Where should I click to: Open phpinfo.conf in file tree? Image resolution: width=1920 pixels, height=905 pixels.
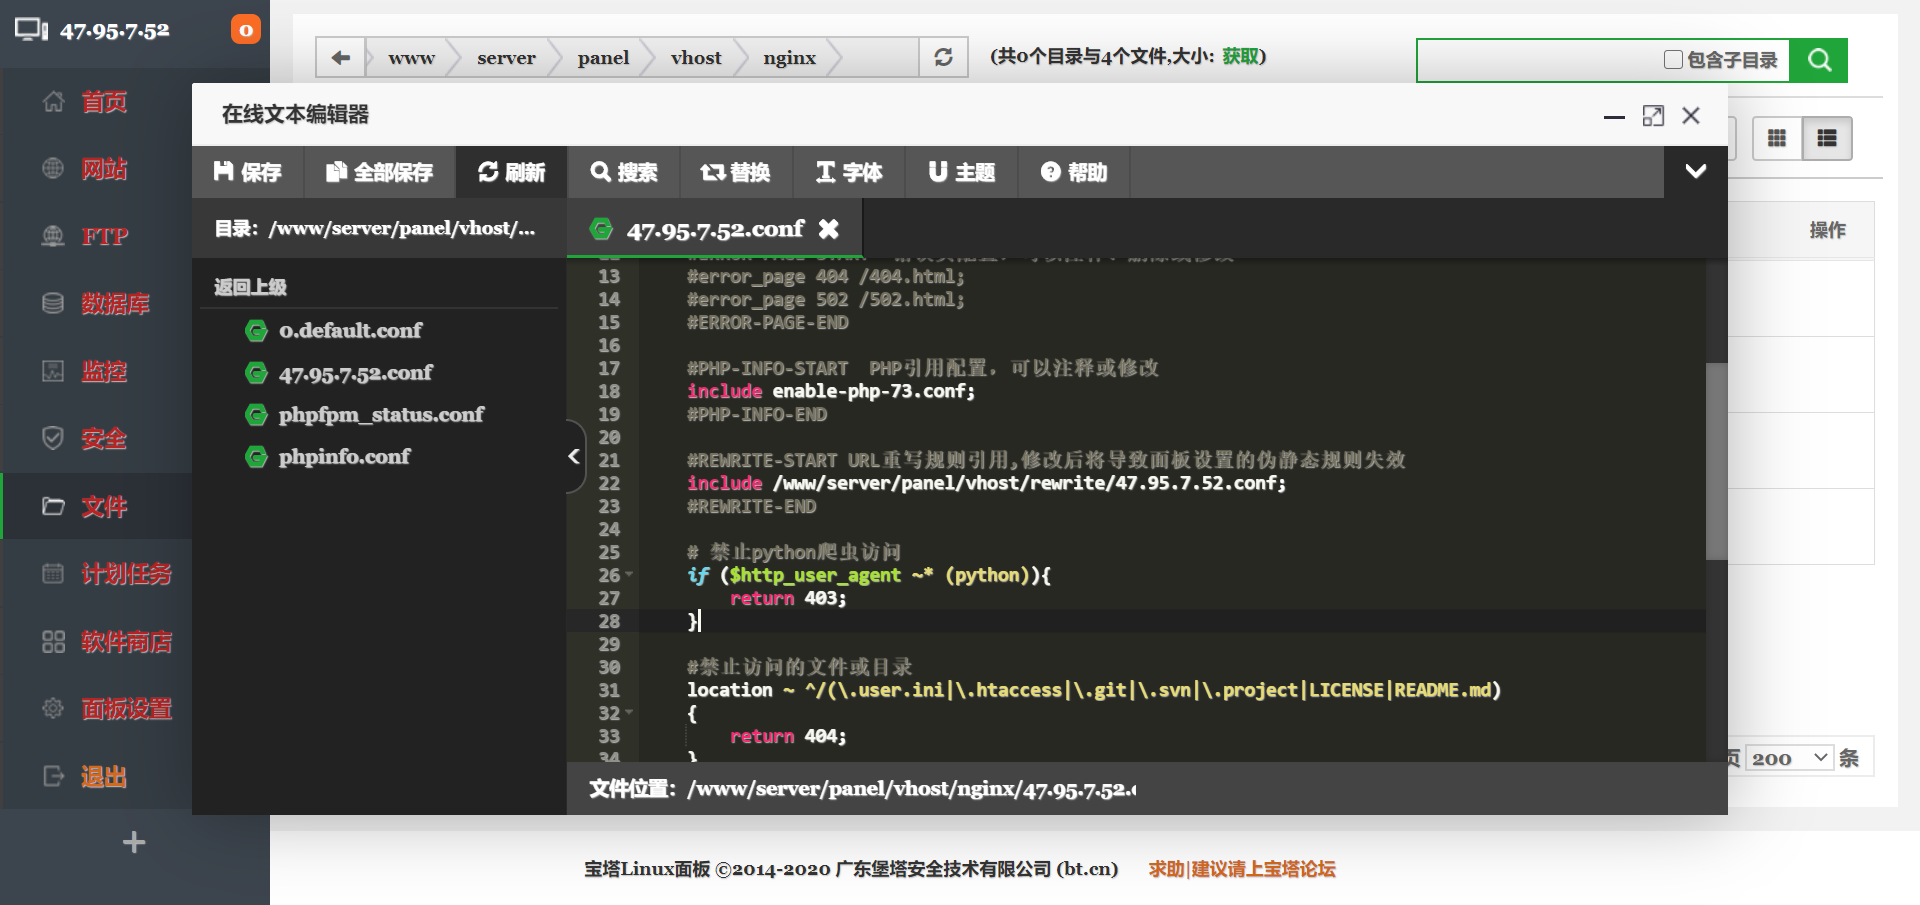click(344, 456)
